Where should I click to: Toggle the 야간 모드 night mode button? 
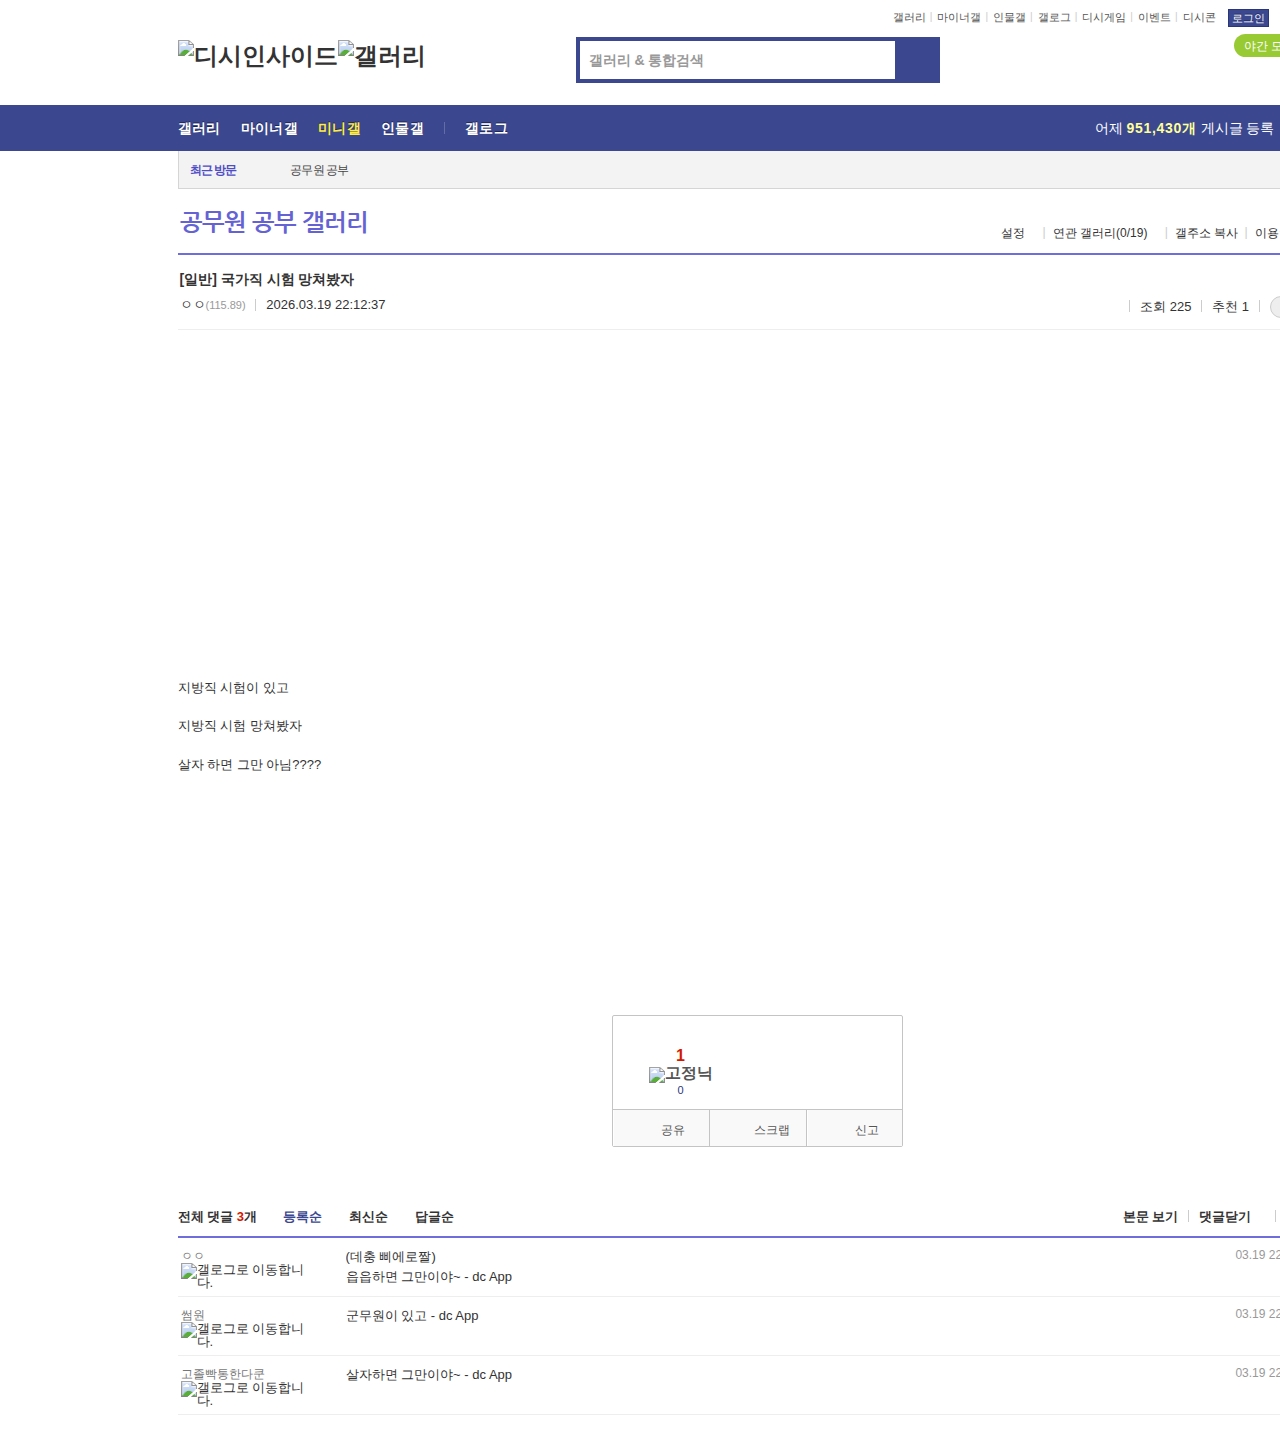[x=1259, y=46]
